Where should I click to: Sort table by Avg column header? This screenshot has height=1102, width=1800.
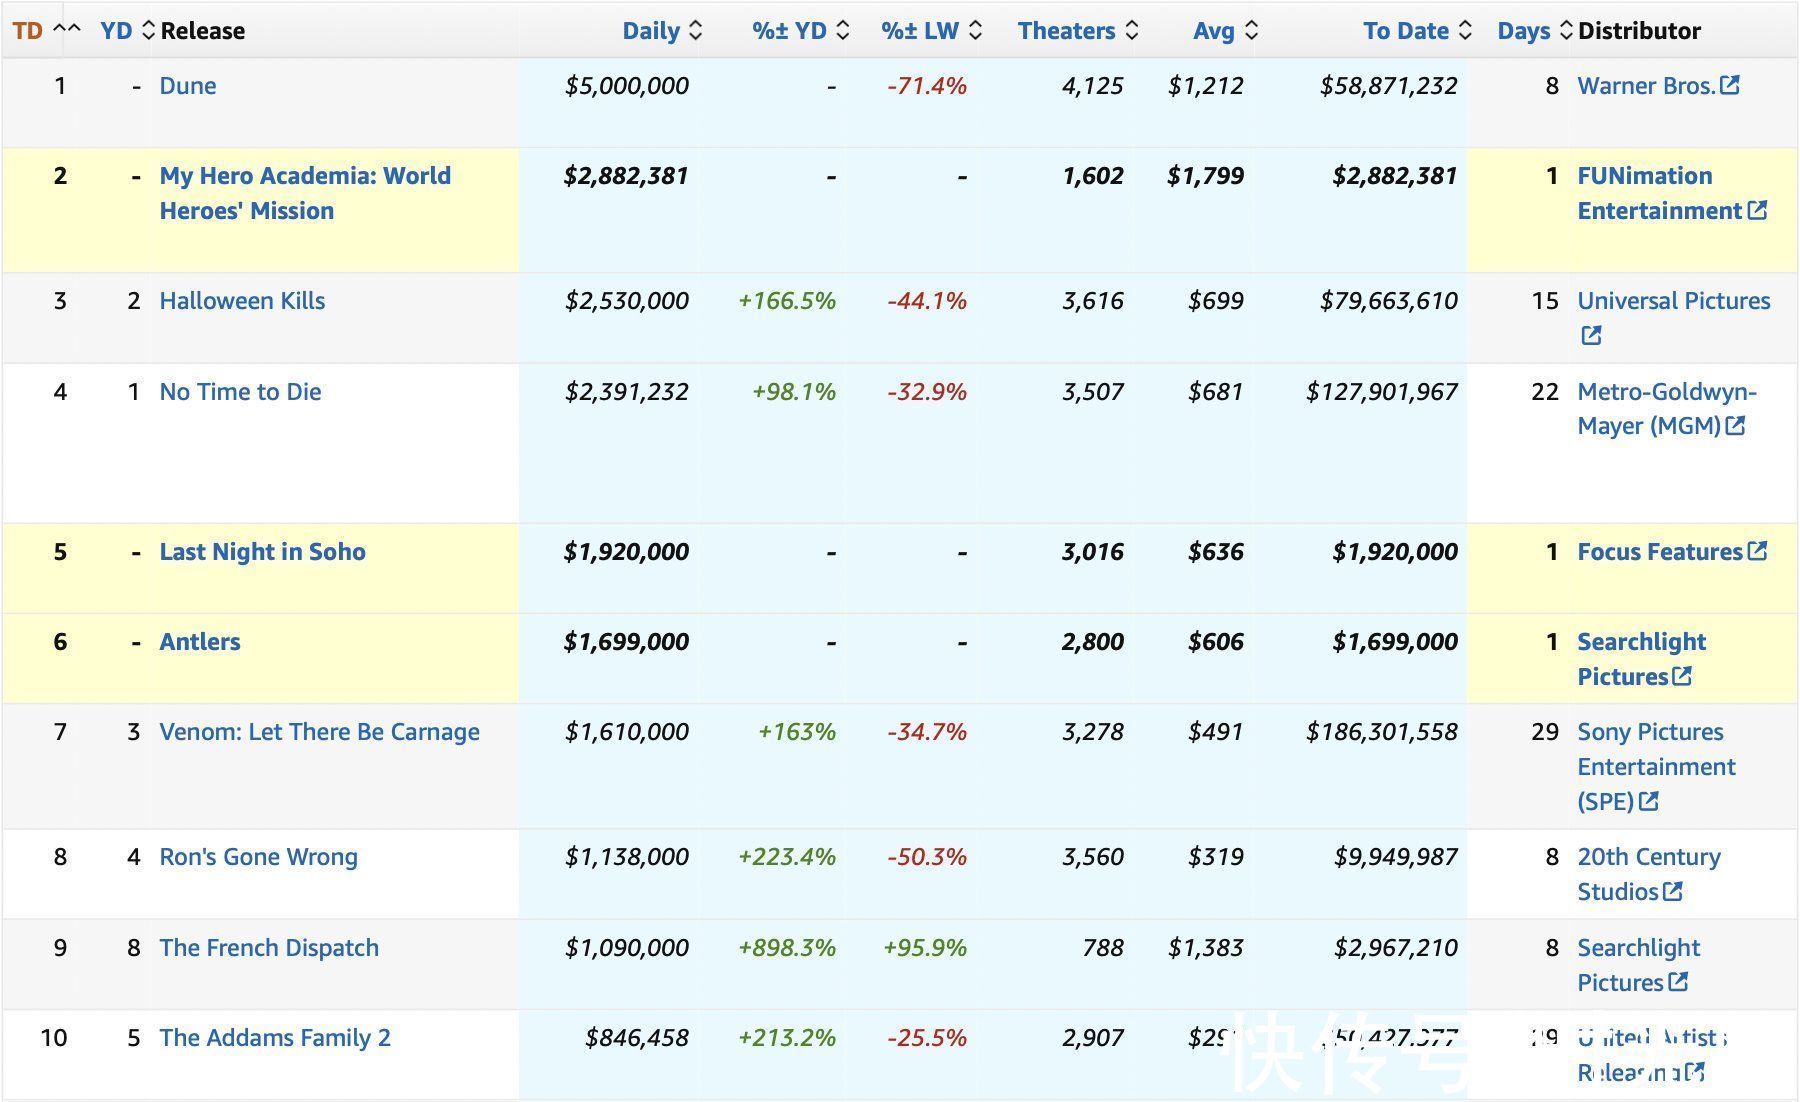pyautogui.click(x=1224, y=31)
